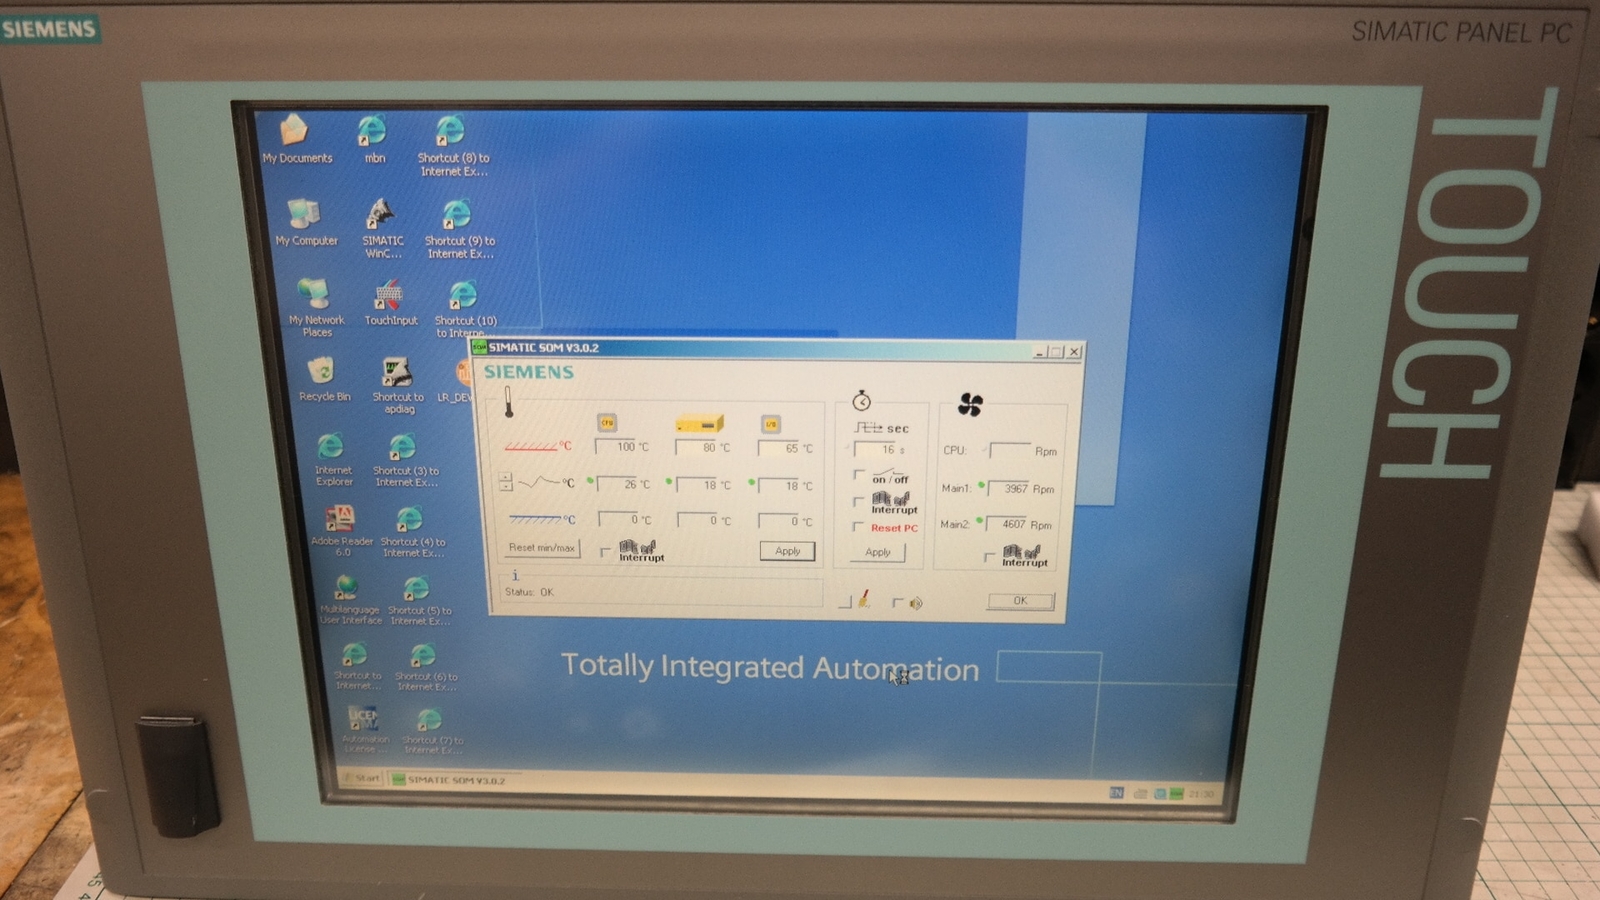Launch the SIMATIC WinCC desktop shortcut
This screenshot has height=900, width=1600.
point(382,229)
